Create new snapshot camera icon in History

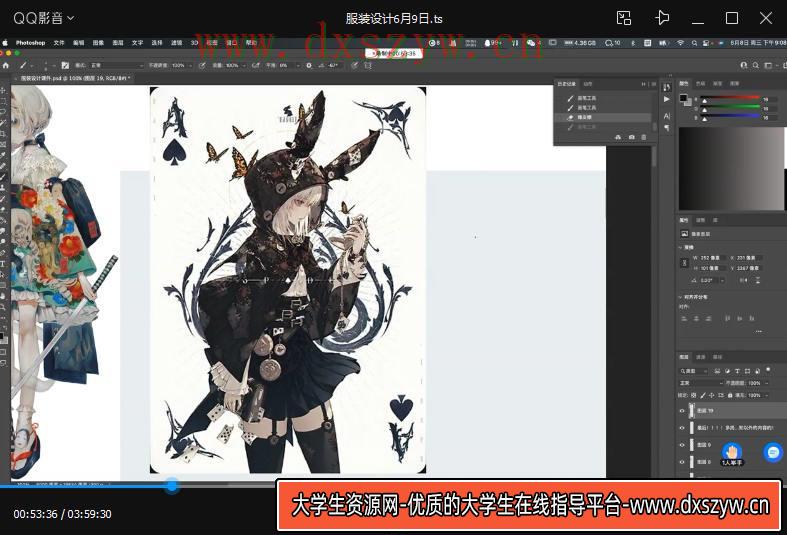coord(631,137)
